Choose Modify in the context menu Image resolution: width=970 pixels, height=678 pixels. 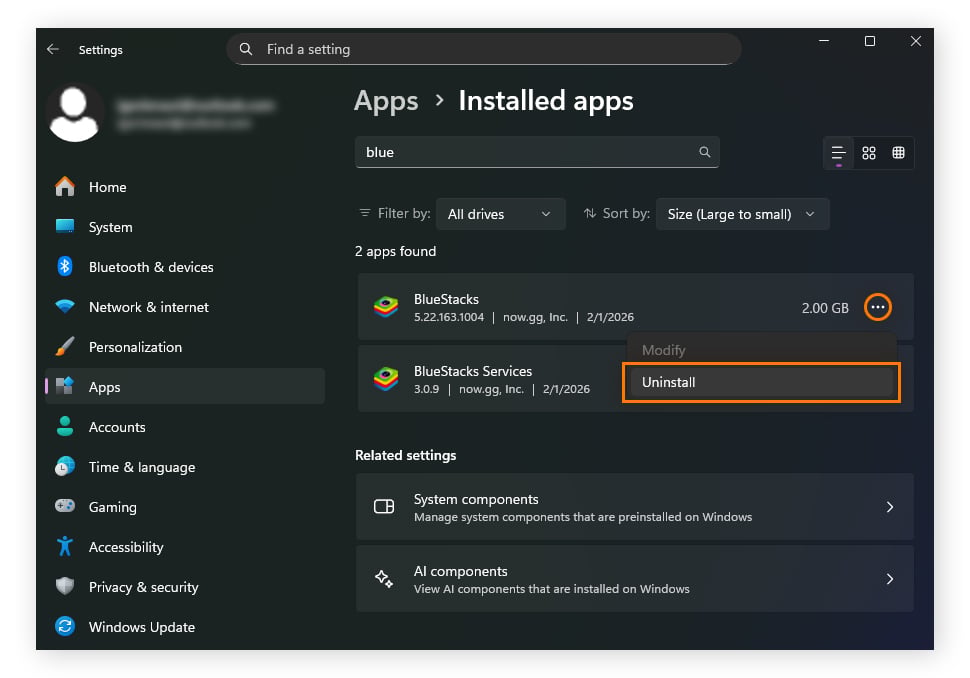[x=762, y=350]
